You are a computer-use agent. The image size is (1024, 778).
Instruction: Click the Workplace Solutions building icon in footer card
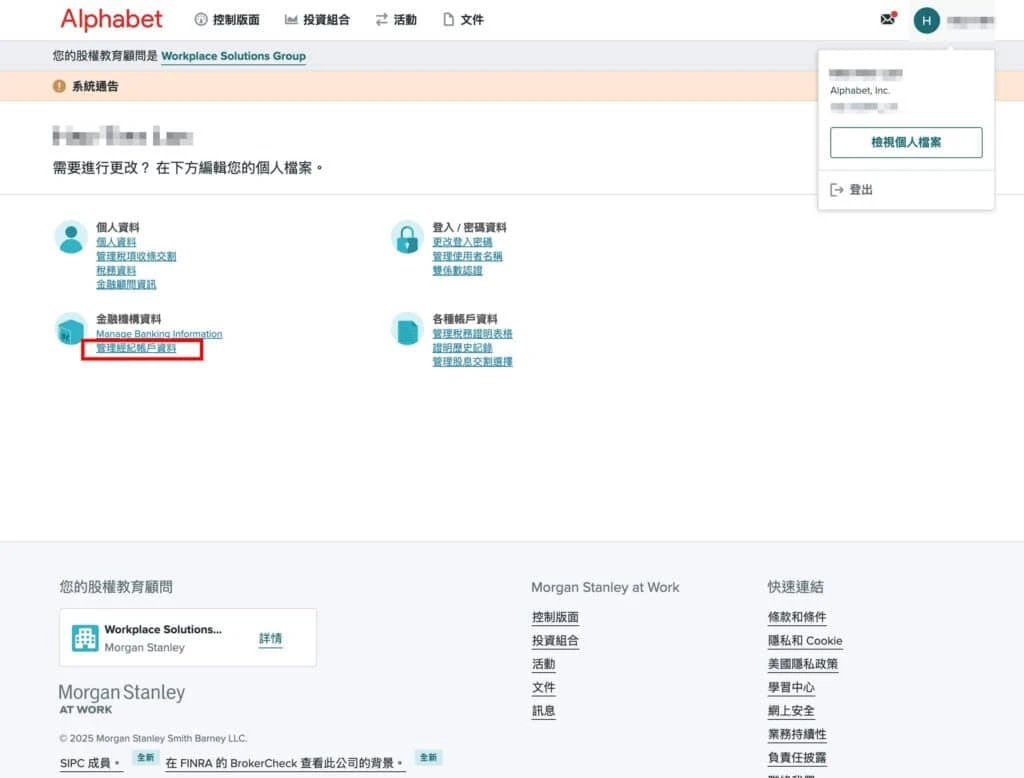pyautogui.click(x=85, y=638)
